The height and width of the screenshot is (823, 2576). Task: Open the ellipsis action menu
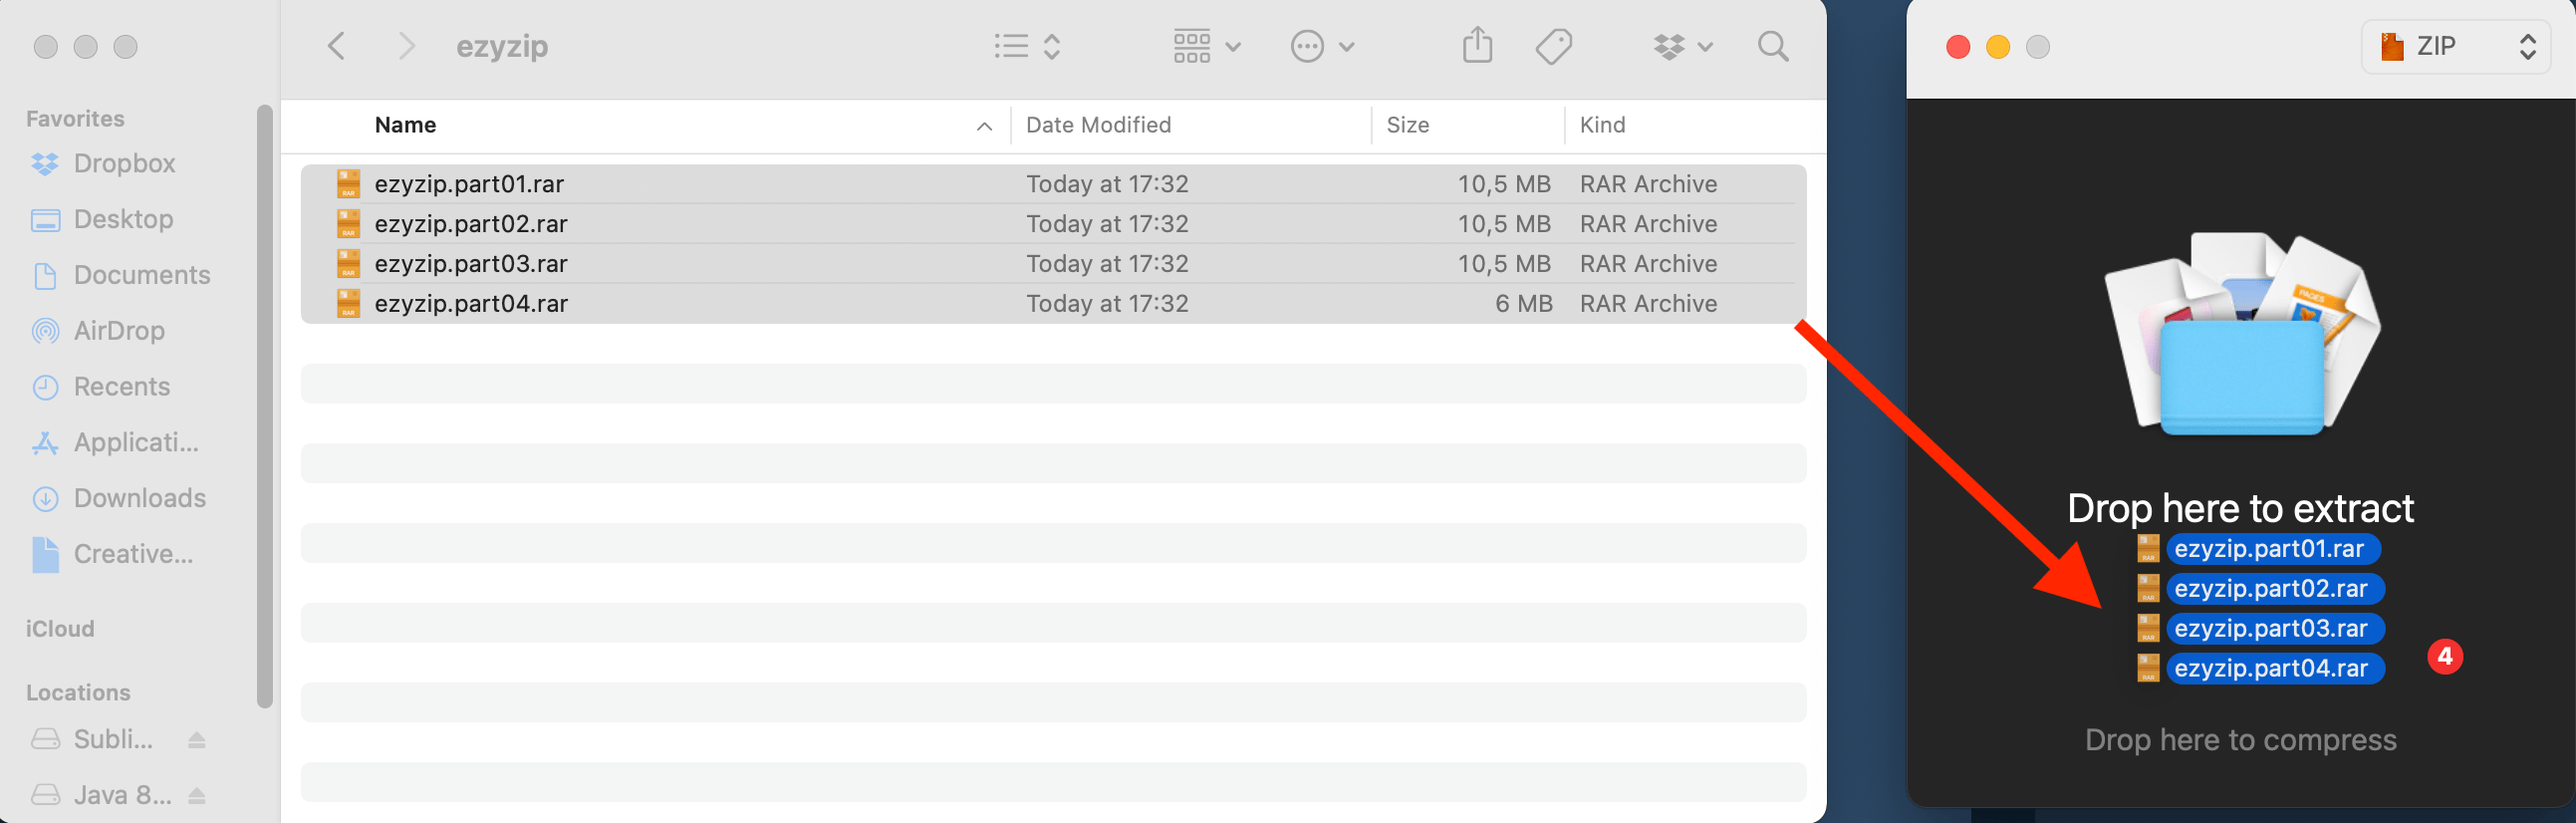pyautogui.click(x=1322, y=46)
